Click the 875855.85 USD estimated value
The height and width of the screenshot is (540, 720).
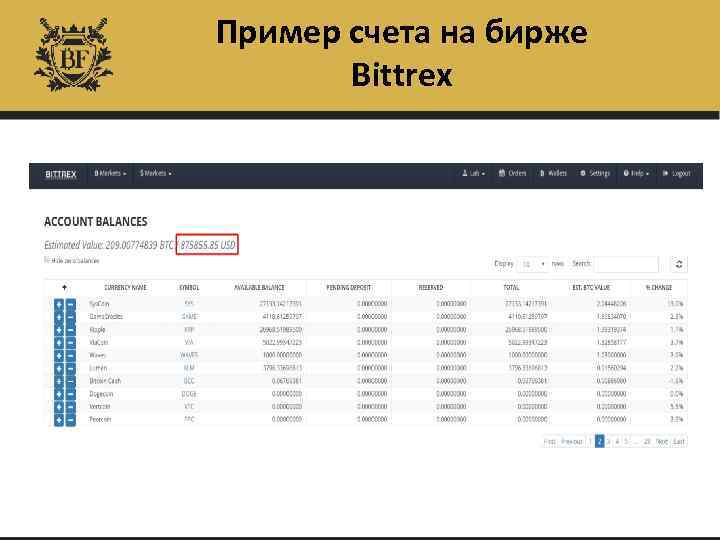[x=208, y=245]
